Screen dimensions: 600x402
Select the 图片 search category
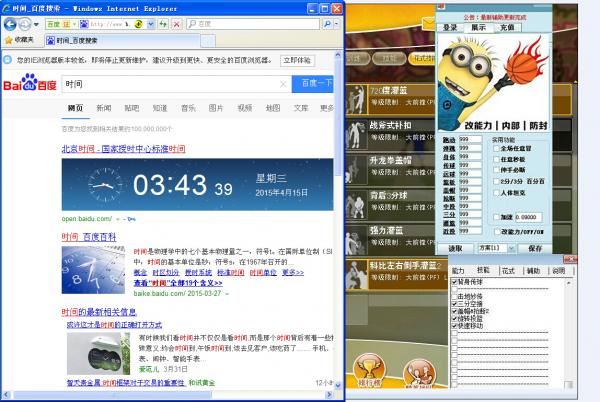[x=216, y=108]
